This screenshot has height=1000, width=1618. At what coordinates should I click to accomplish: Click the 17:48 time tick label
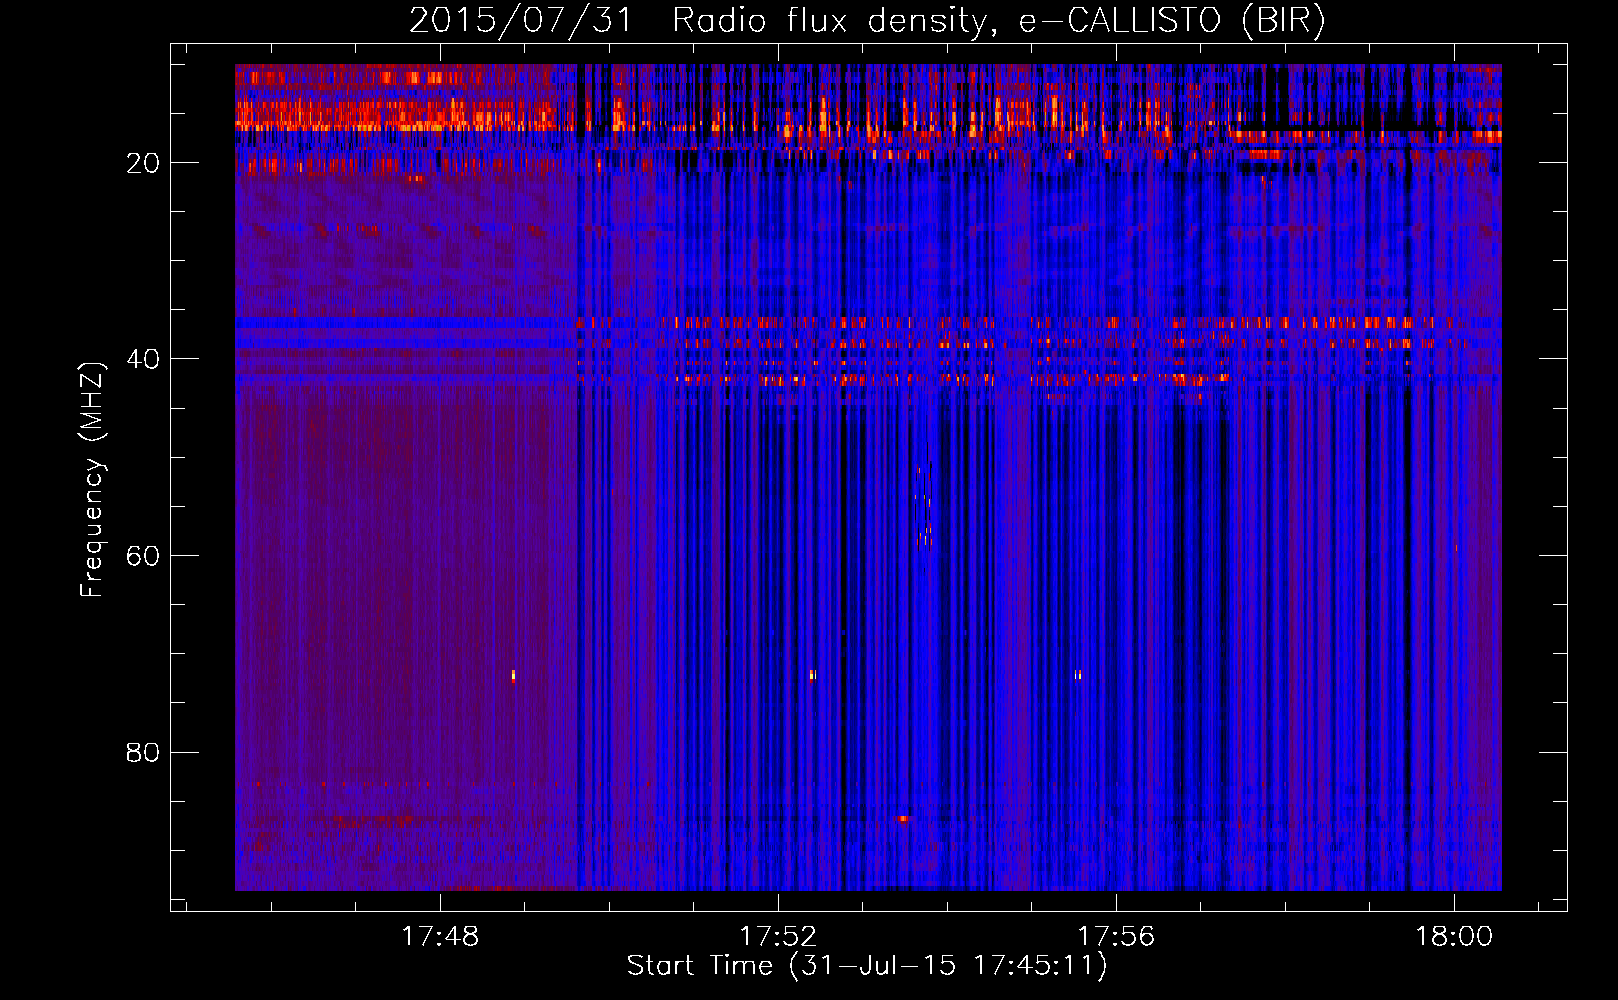point(440,936)
